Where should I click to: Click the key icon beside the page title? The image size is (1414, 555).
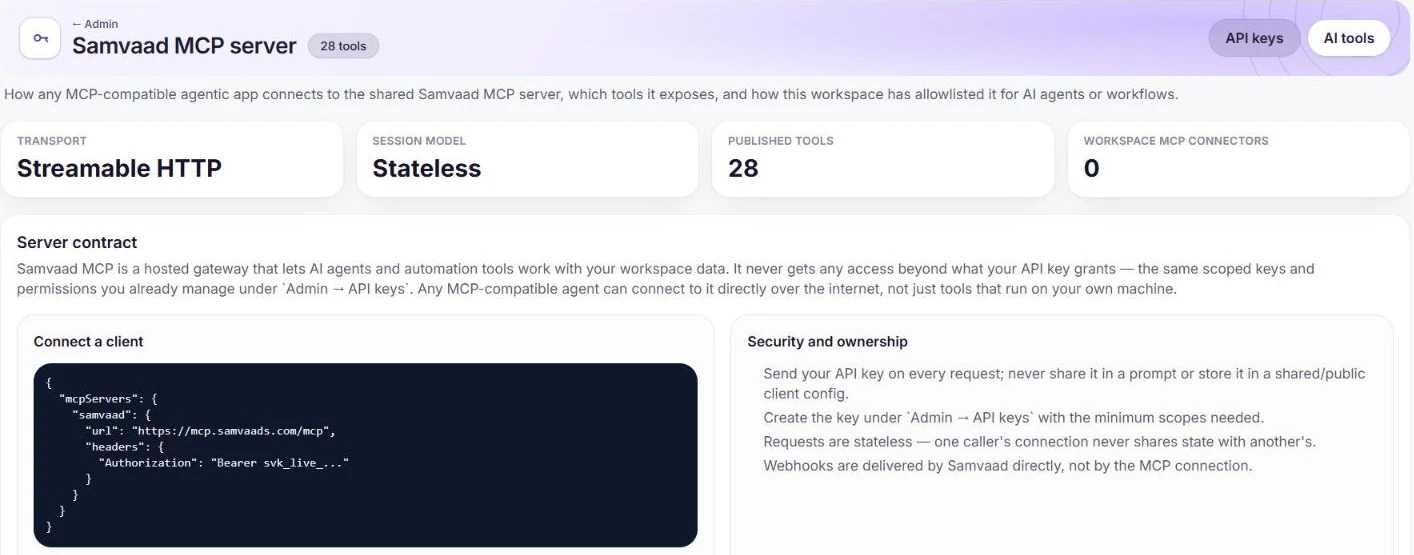pos(40,38)
